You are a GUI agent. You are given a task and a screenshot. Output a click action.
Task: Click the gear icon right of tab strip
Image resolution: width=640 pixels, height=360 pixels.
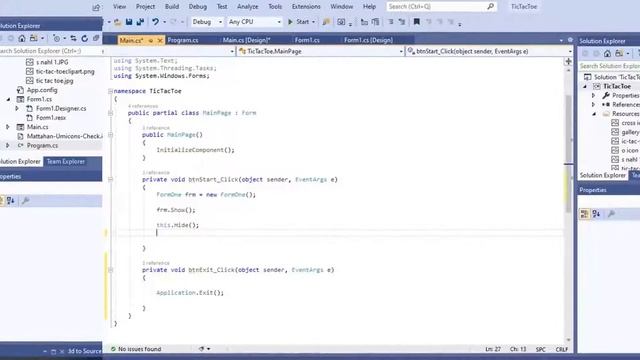click(x=570, y=40)
